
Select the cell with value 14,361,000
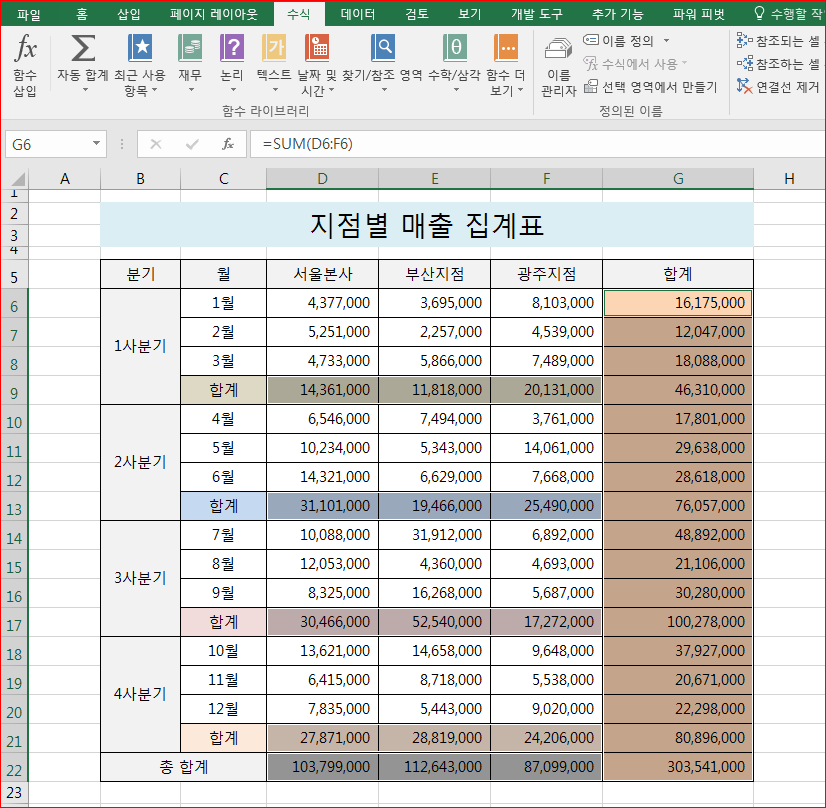coord(322,390)
